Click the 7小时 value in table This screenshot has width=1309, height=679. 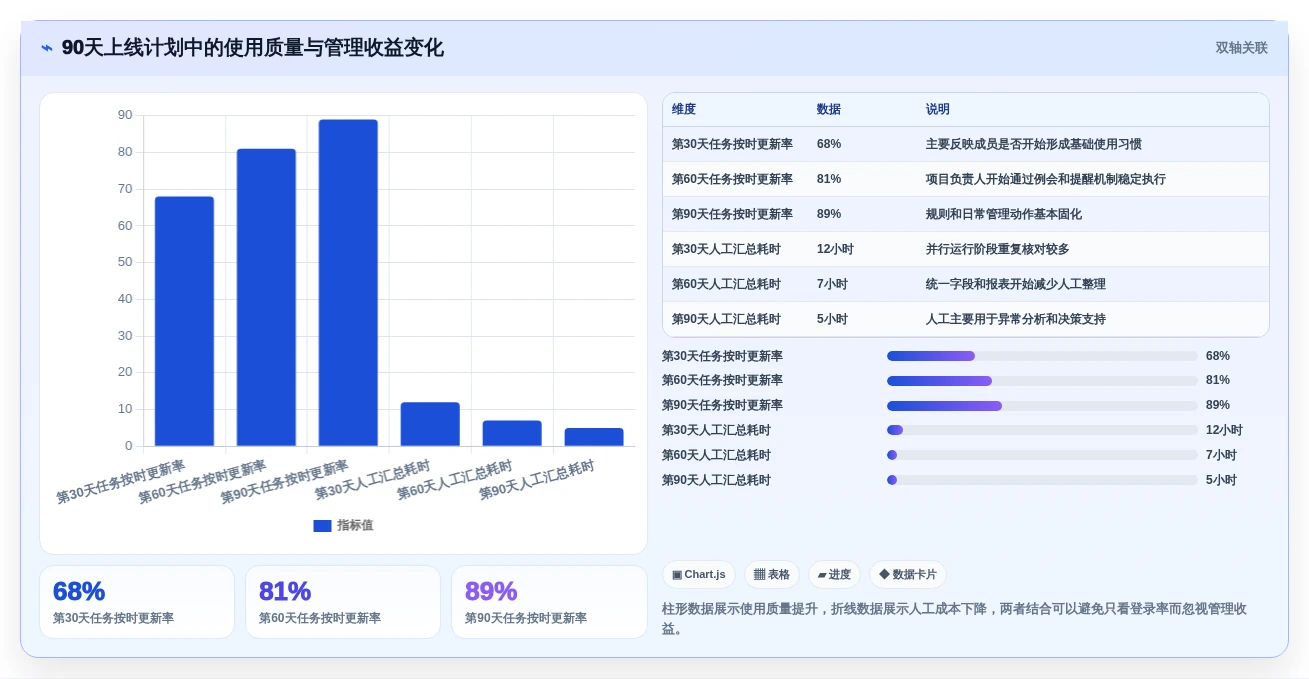832,284
